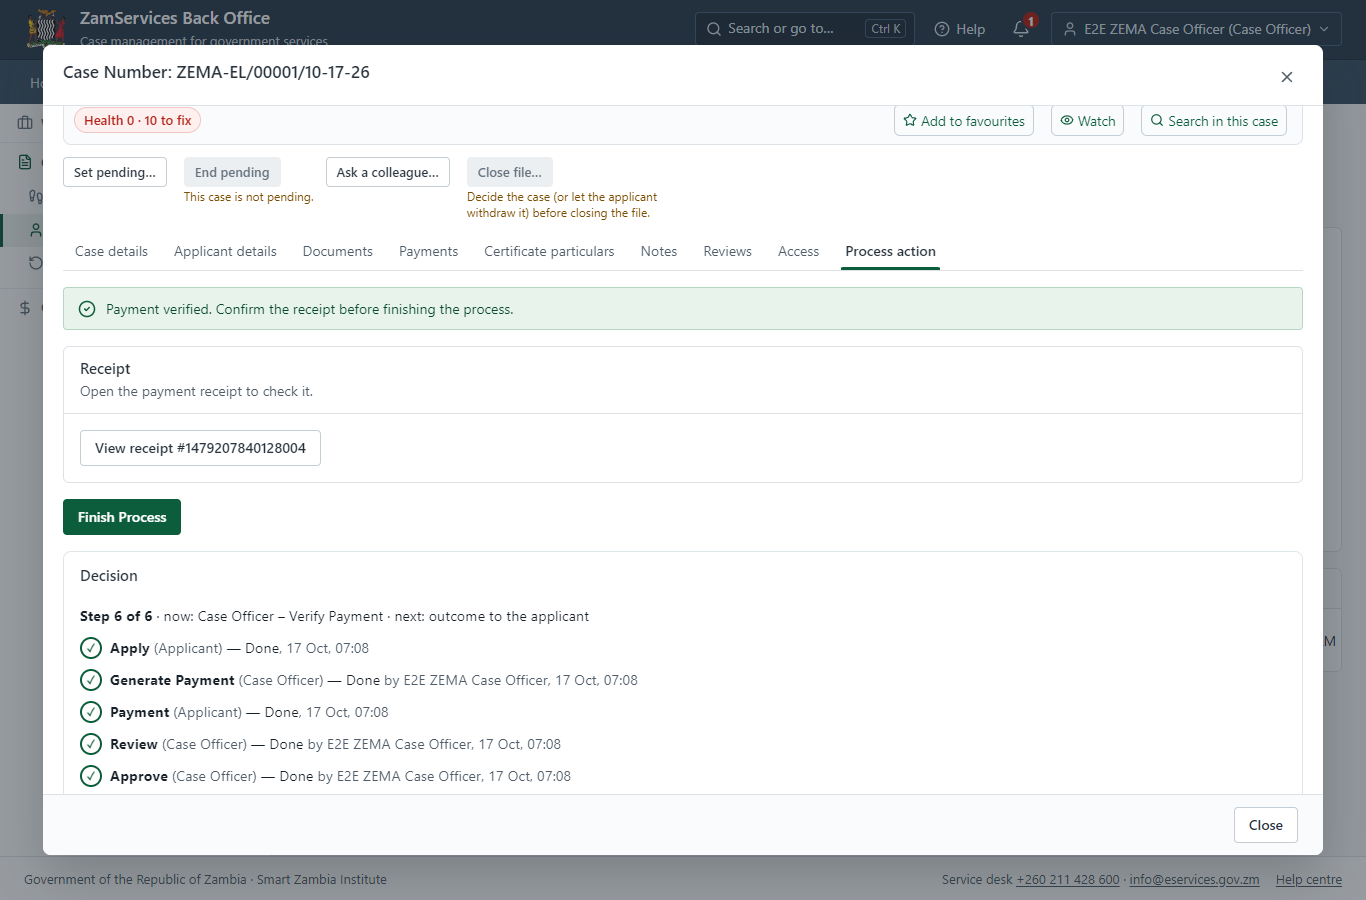Click the Payment verified banner check icon

87,309
